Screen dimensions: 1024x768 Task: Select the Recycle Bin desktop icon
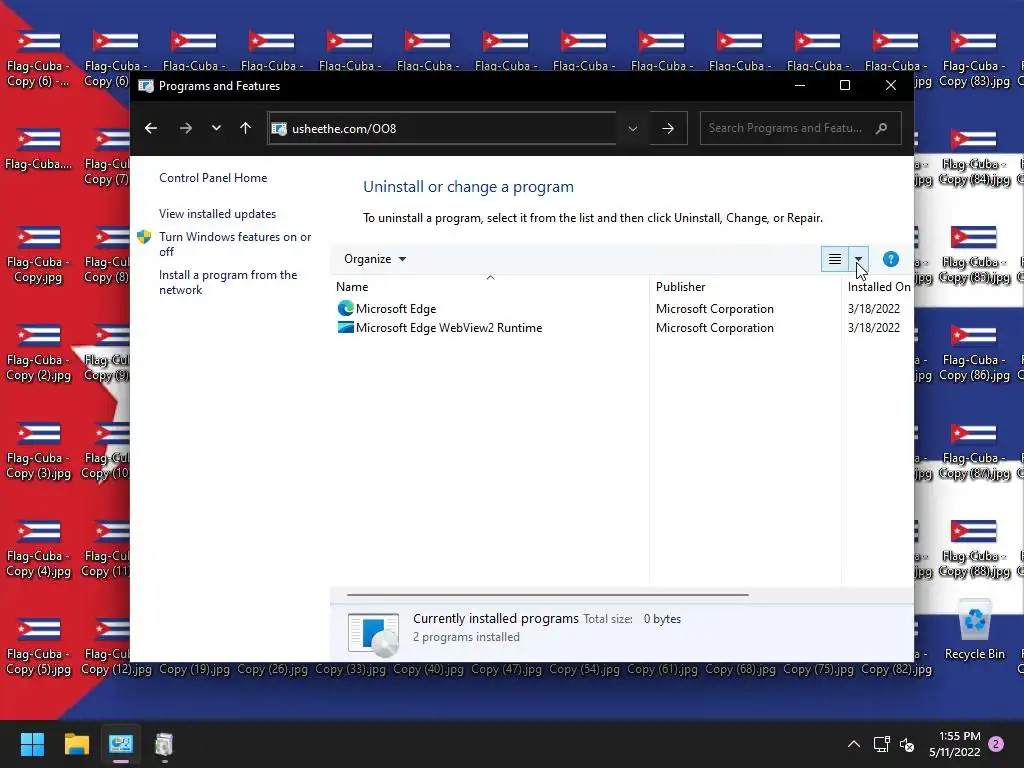[974, 630]
